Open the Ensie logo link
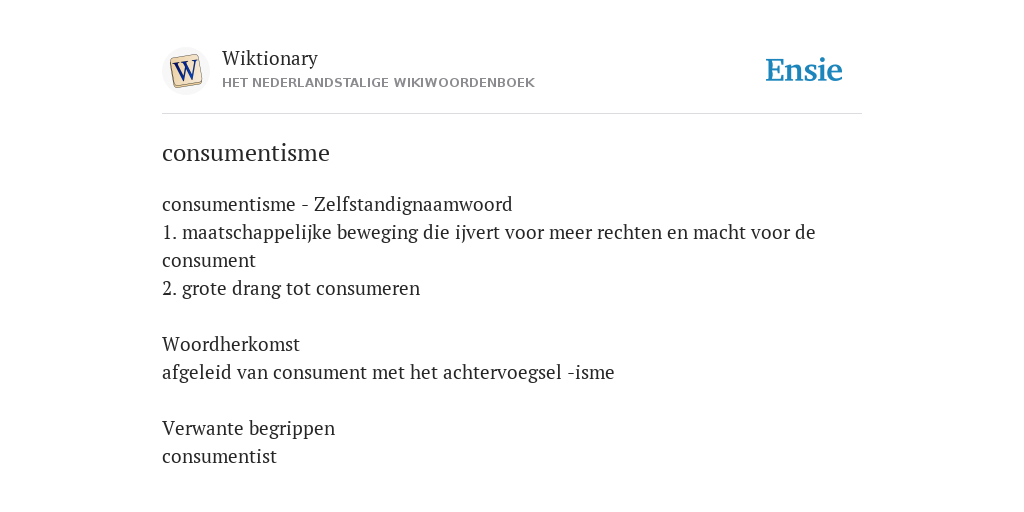The width and height of the screenshot is (1024, 512). 803,70
